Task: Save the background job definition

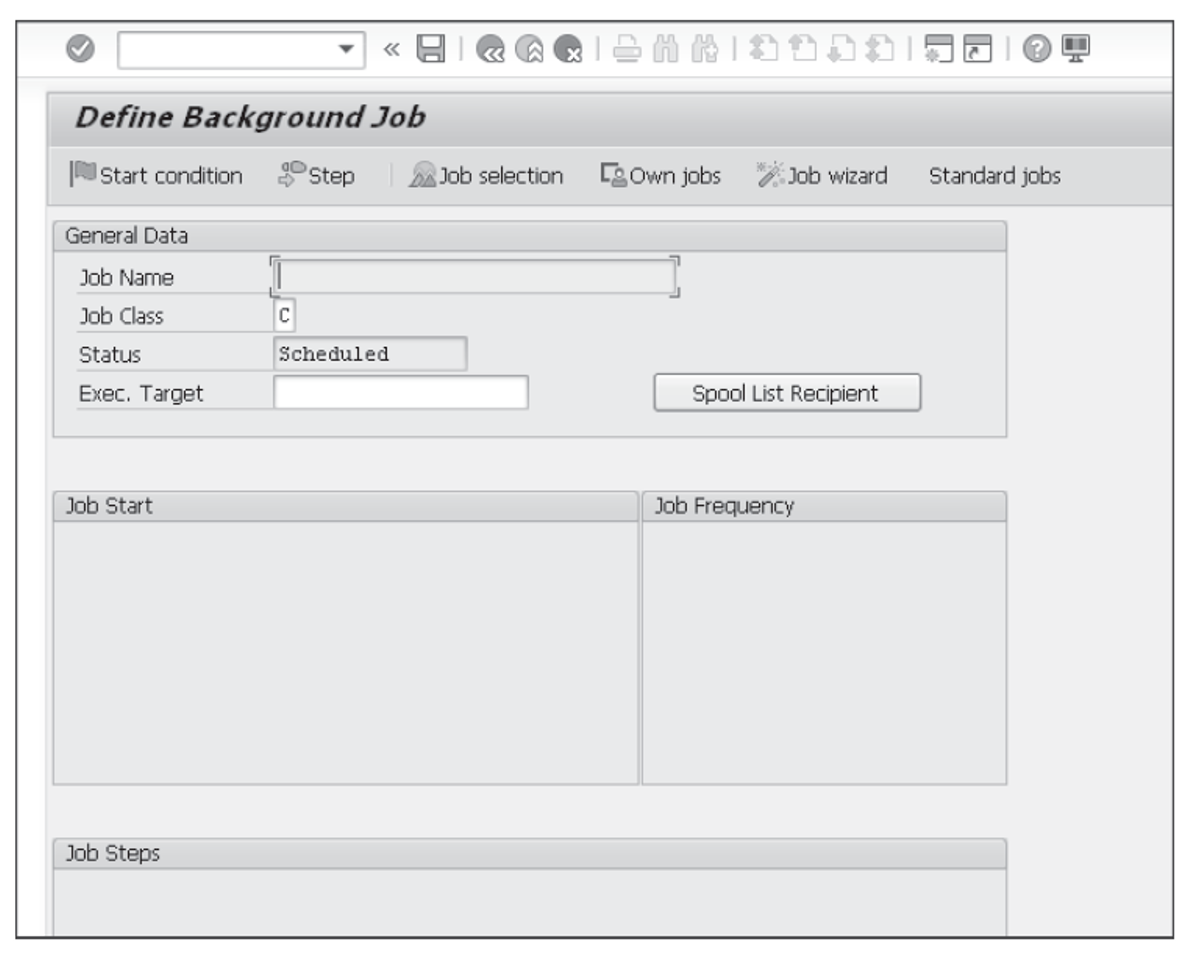Action: click(x=431, y=49)
